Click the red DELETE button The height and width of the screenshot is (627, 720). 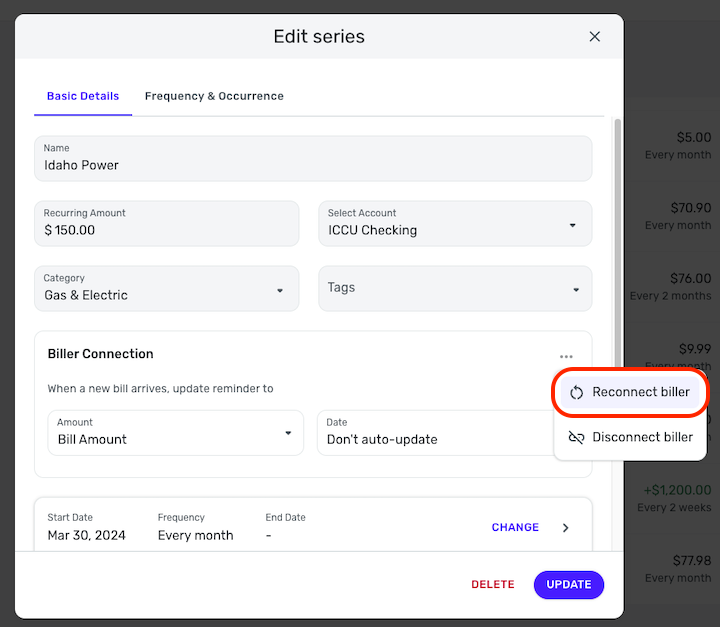(493, 584)
